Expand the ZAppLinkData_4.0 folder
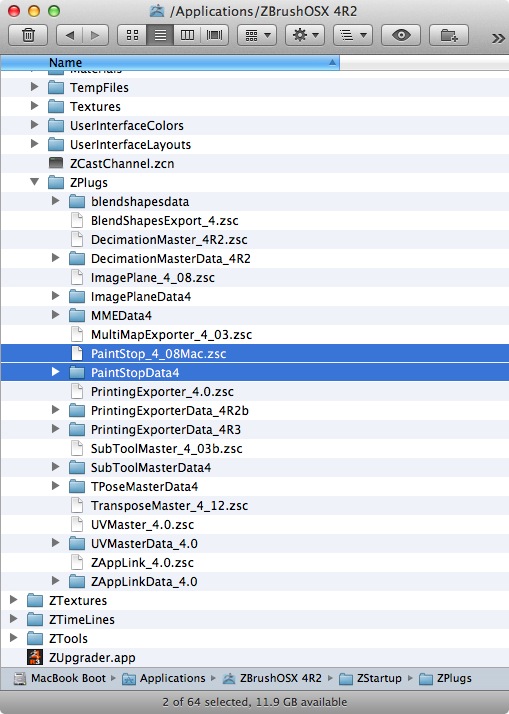Screen dimensions: 509x714 [x=56, y=581]
